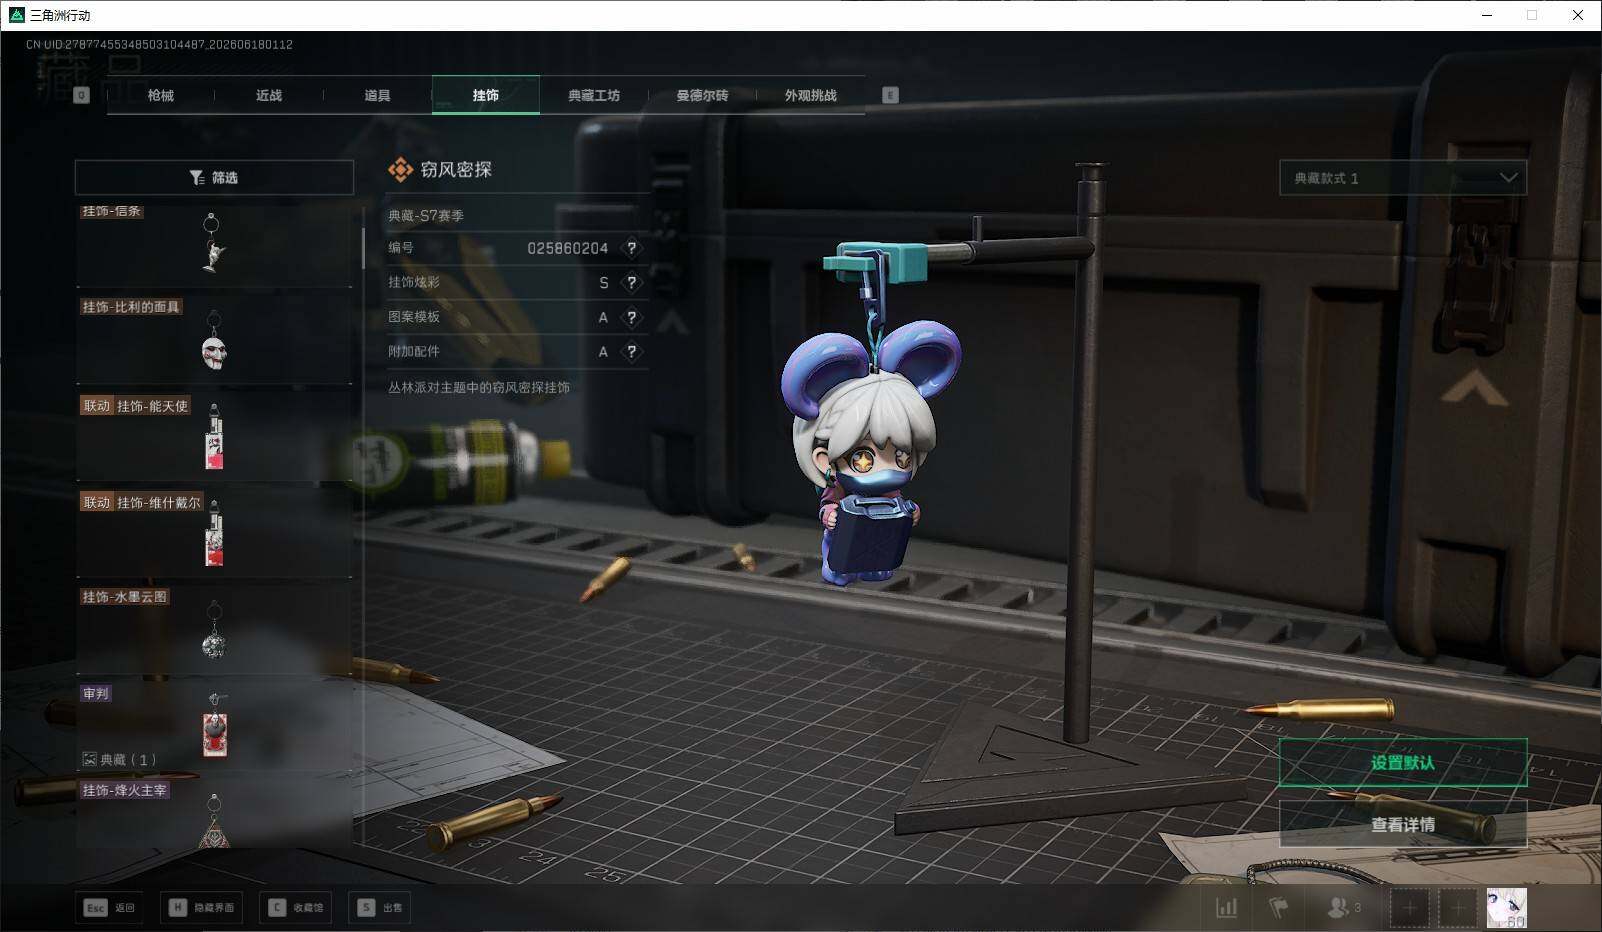Image resolution: width=1602 pixels, height=932 pixels.
Task: Open the C 收藏馆 button
Action: pos(296,907)
